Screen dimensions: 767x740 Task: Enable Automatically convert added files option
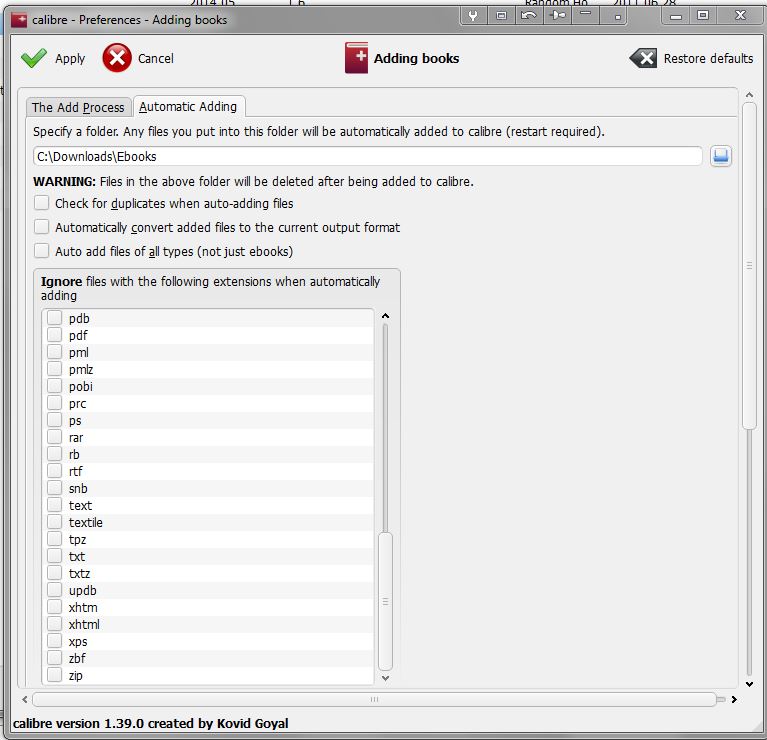[x=42, y=227]
